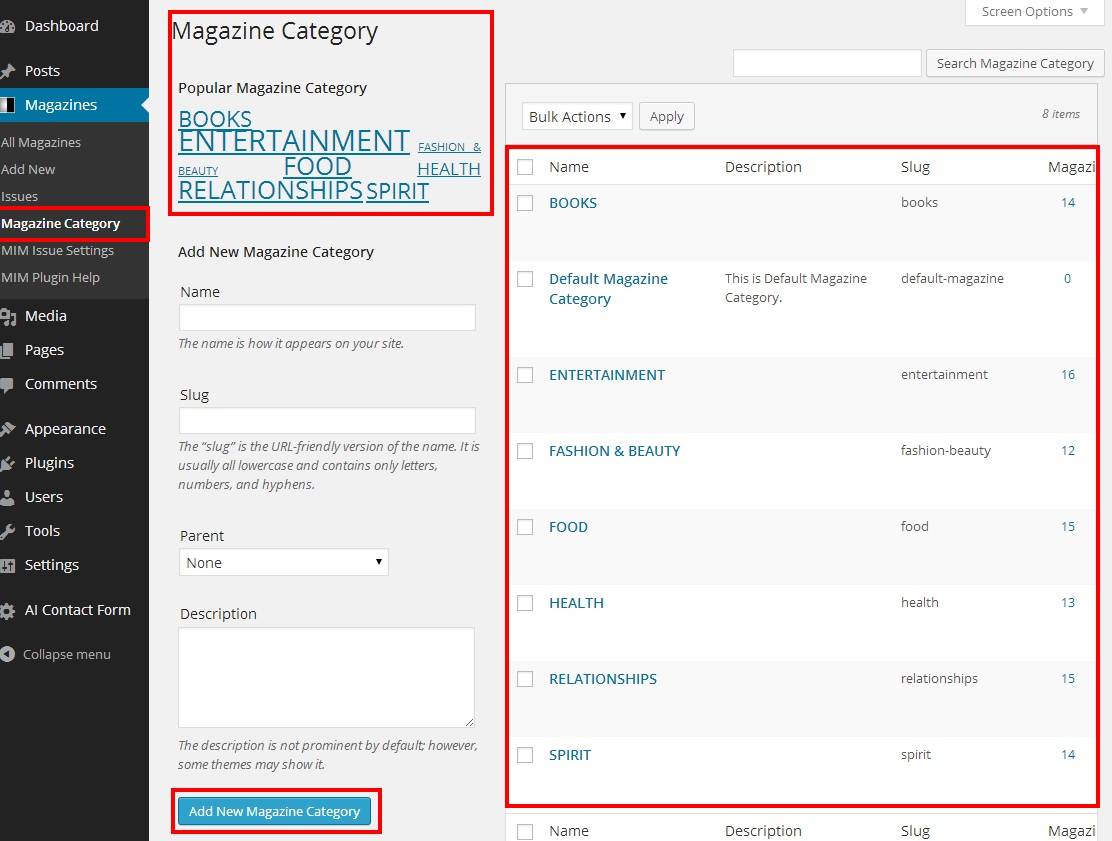Click the Plugins plug icon

7,464
